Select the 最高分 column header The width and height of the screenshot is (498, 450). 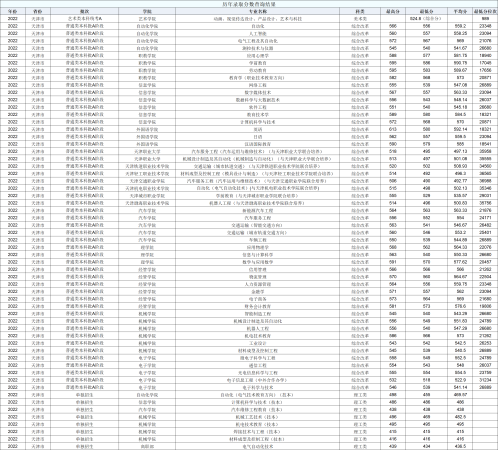(x=393, y=11)
